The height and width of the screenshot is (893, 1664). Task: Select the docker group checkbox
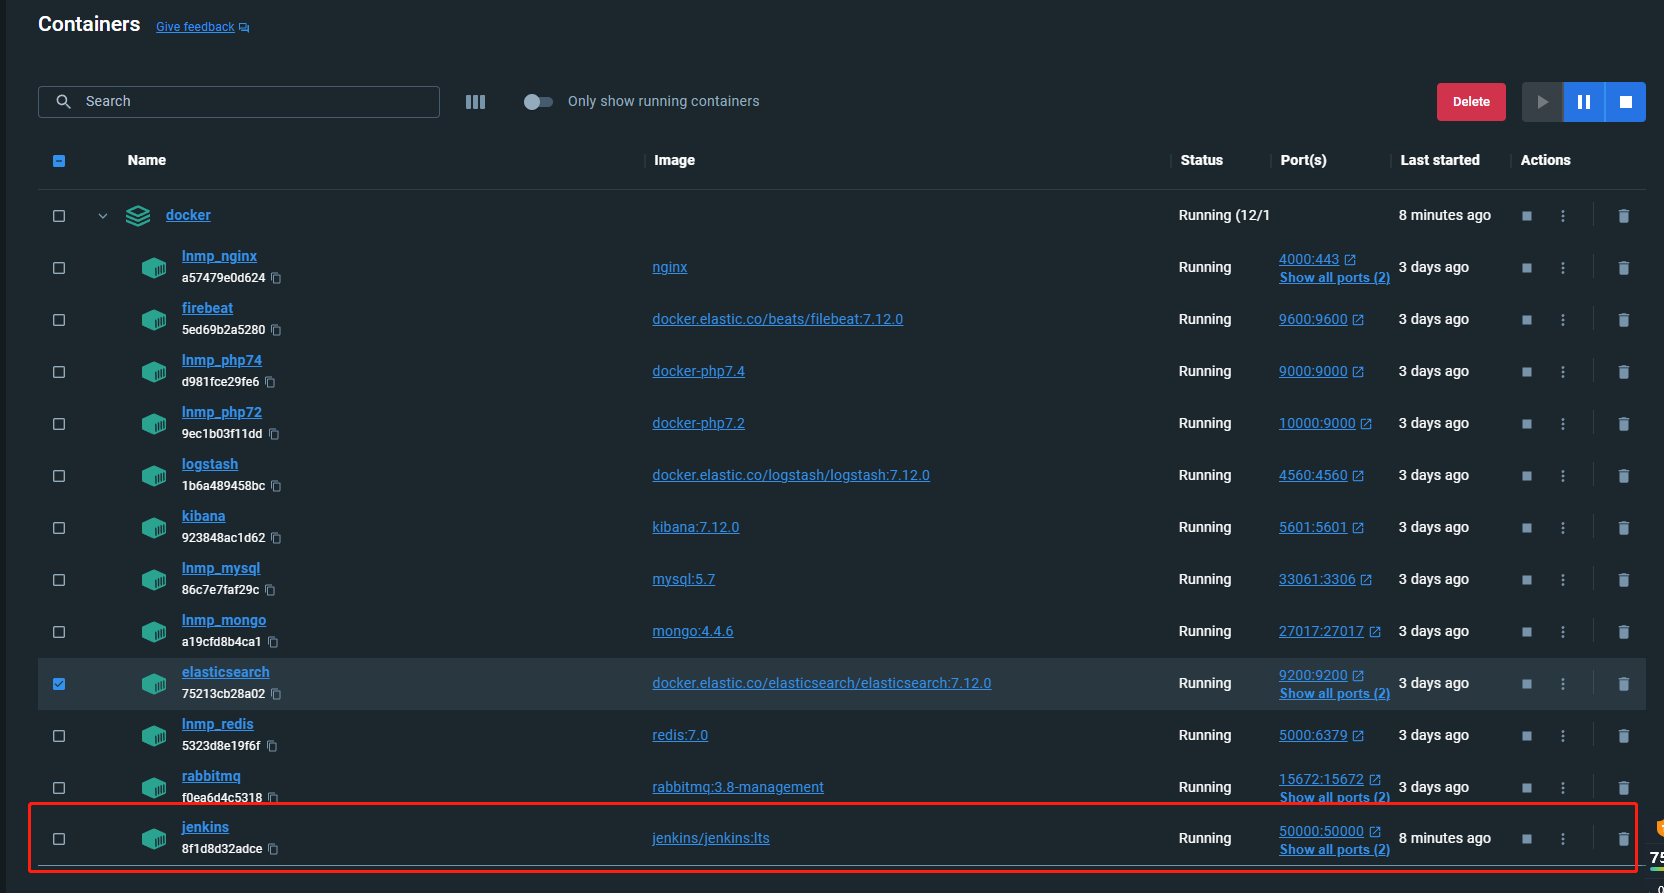[x=59, y=216]
